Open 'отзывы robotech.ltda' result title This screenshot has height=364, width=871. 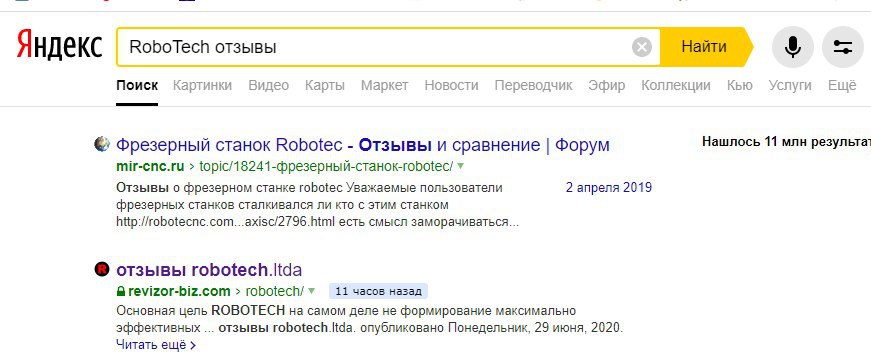pyautogui.click(x=209, y=271)
